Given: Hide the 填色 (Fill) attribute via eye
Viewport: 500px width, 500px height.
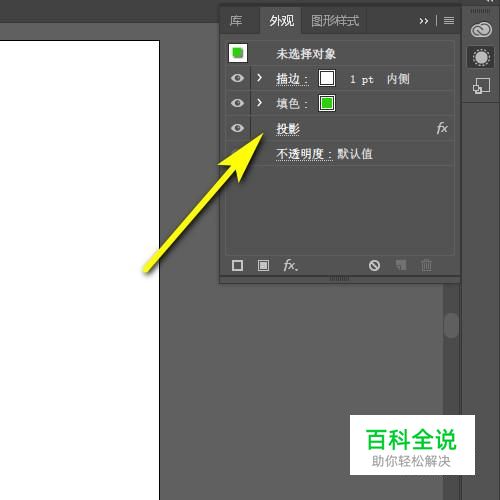Looking at the screenshot, I should point(237,103).
